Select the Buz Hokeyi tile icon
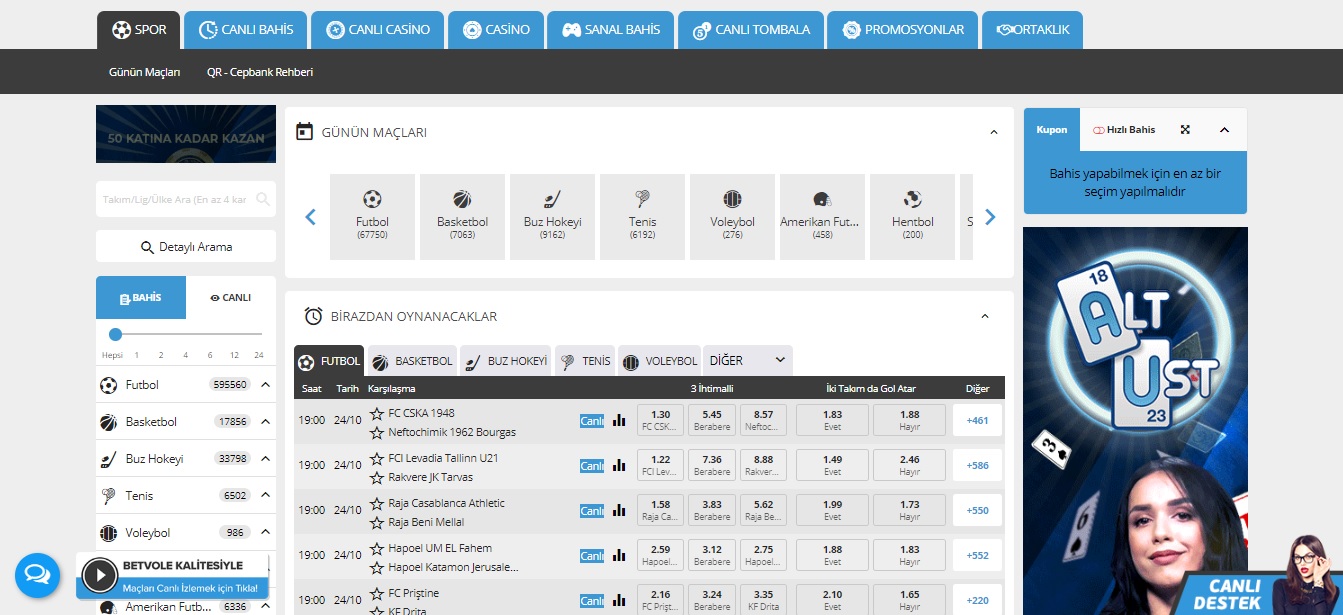Screen dimensions: 1343x615 pyautogui.click(x=552, y=199)
